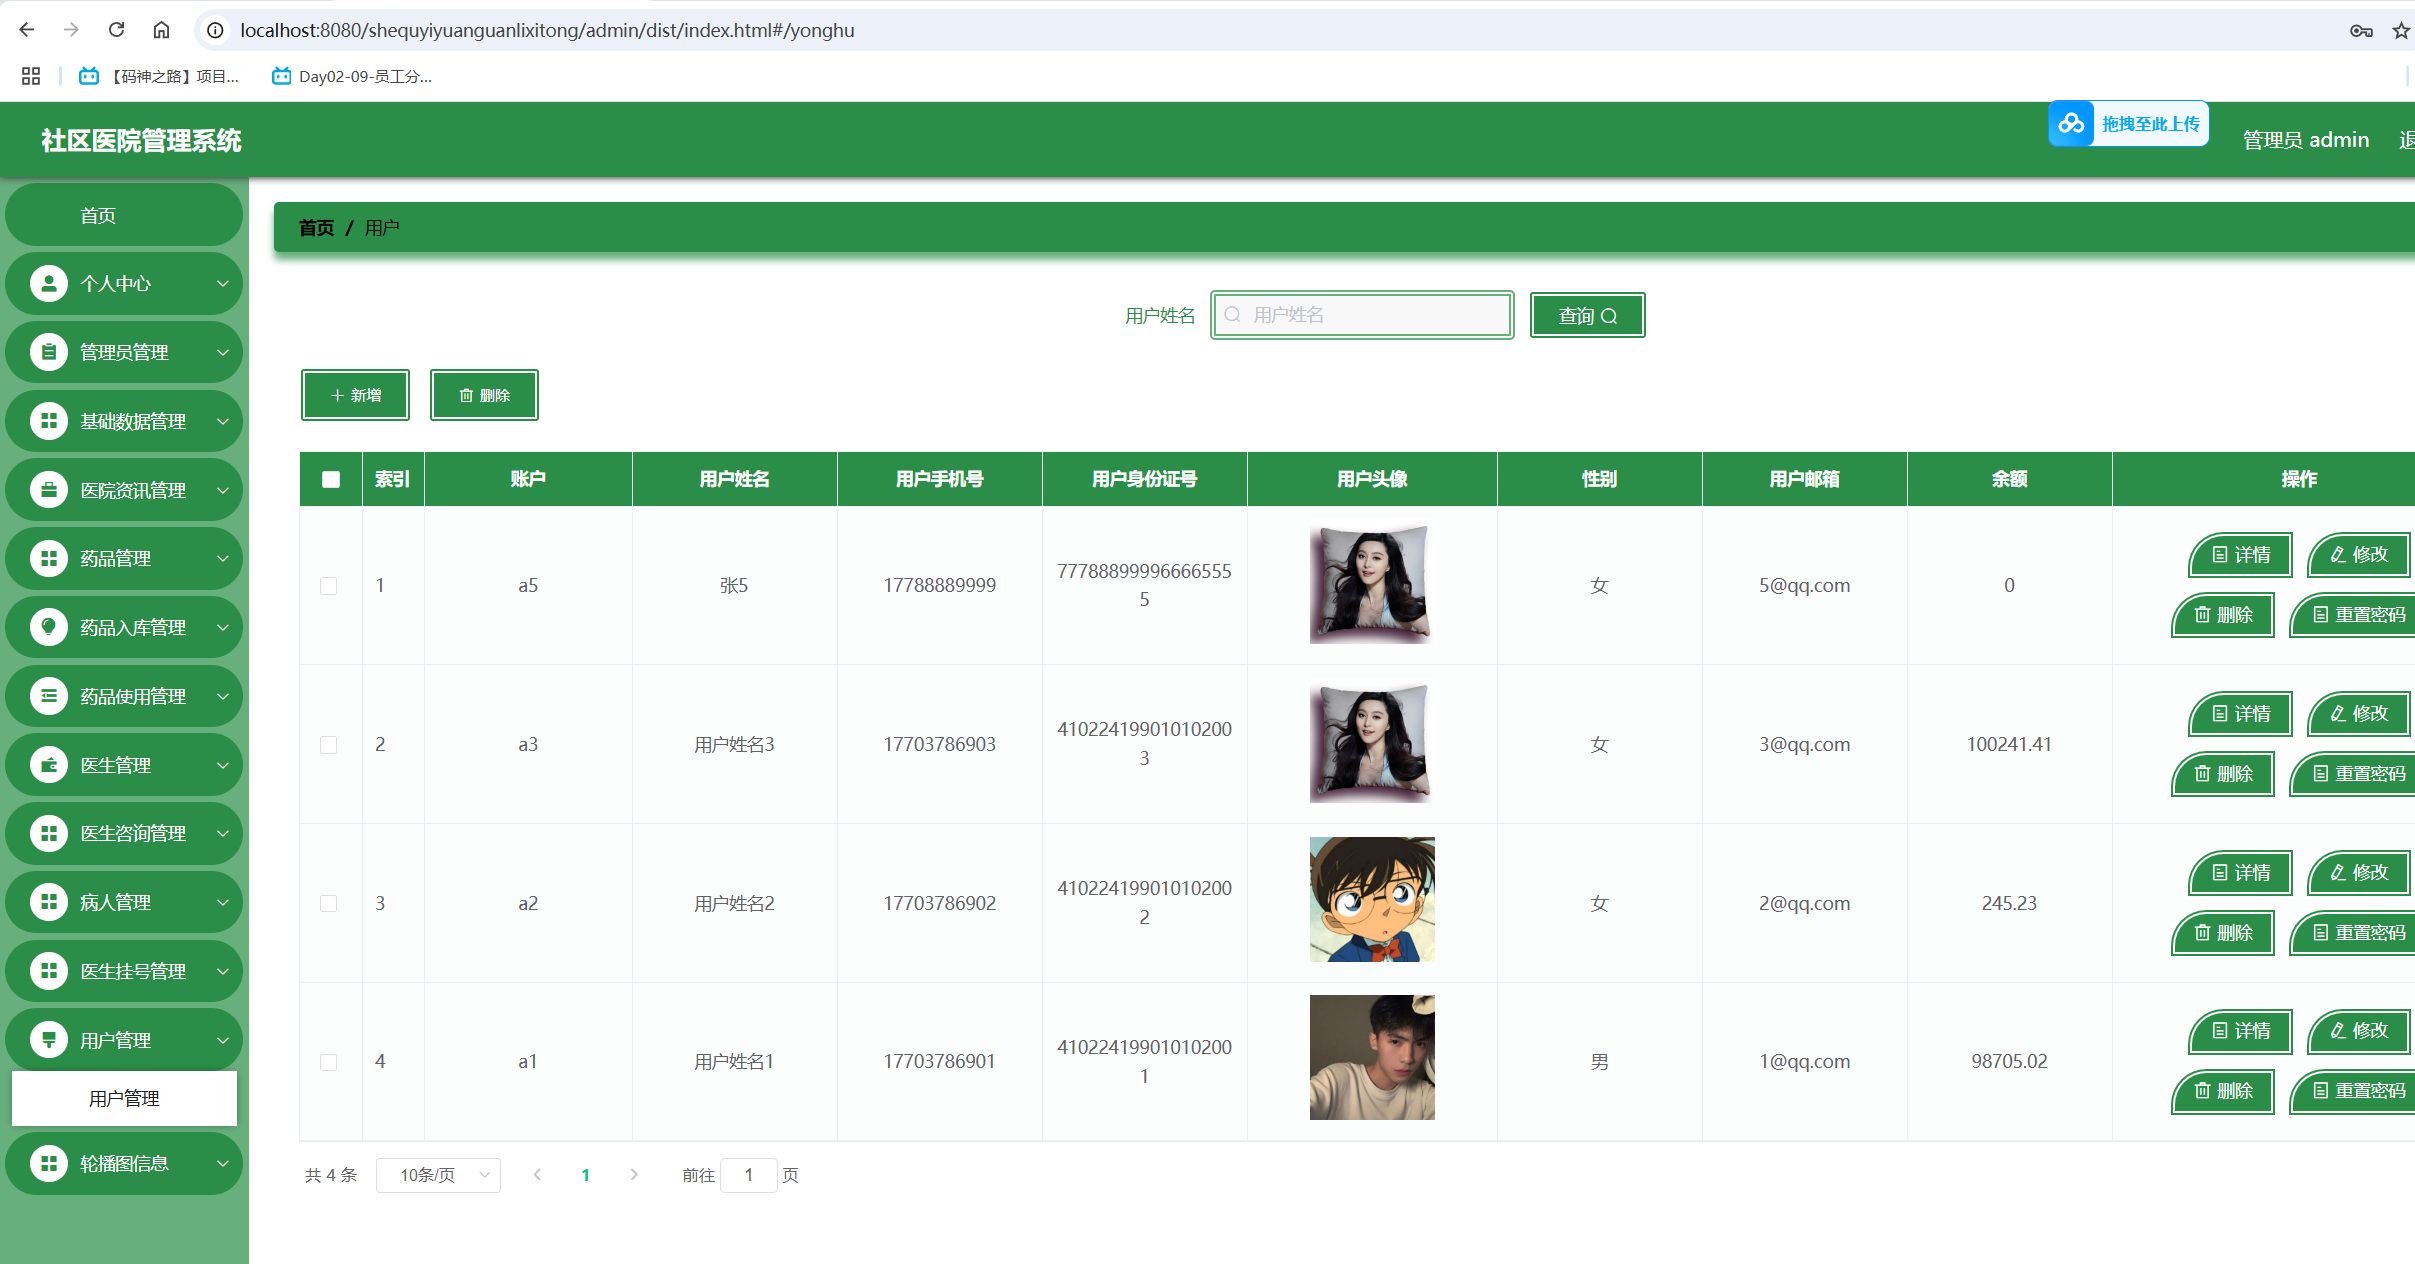Click the site info icon in address bar

(x=214, y=30)
